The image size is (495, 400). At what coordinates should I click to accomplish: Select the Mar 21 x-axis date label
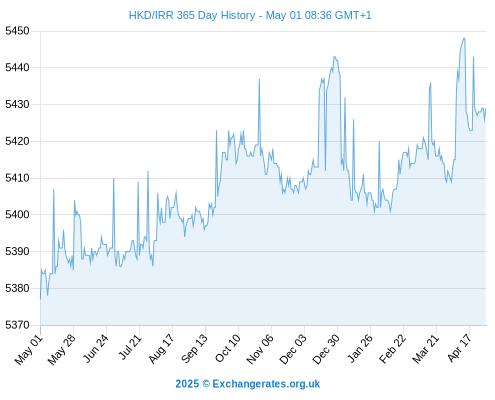pos(425,349)
